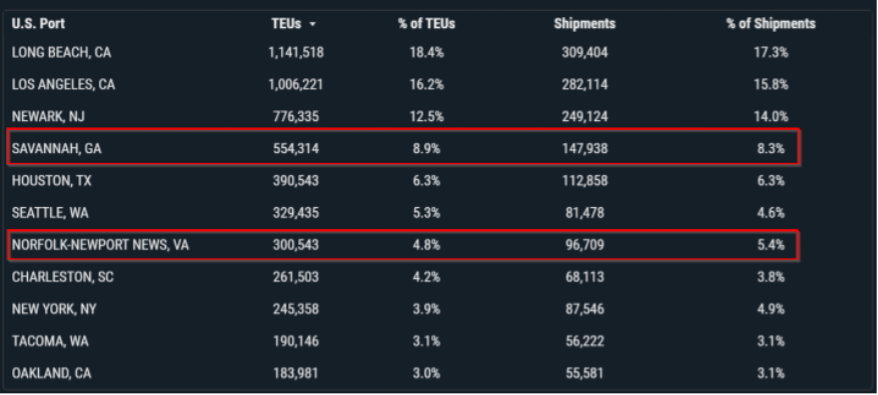Open the LOS ANGELES, CA port entry

click(403, 85)
